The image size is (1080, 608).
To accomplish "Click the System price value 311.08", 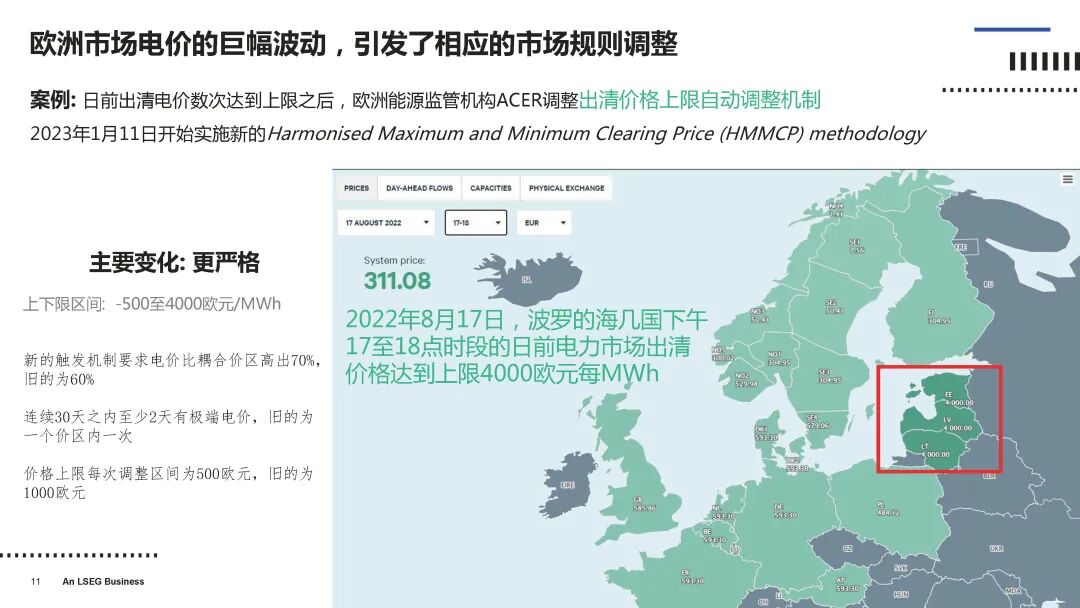I will coord(397,281).
